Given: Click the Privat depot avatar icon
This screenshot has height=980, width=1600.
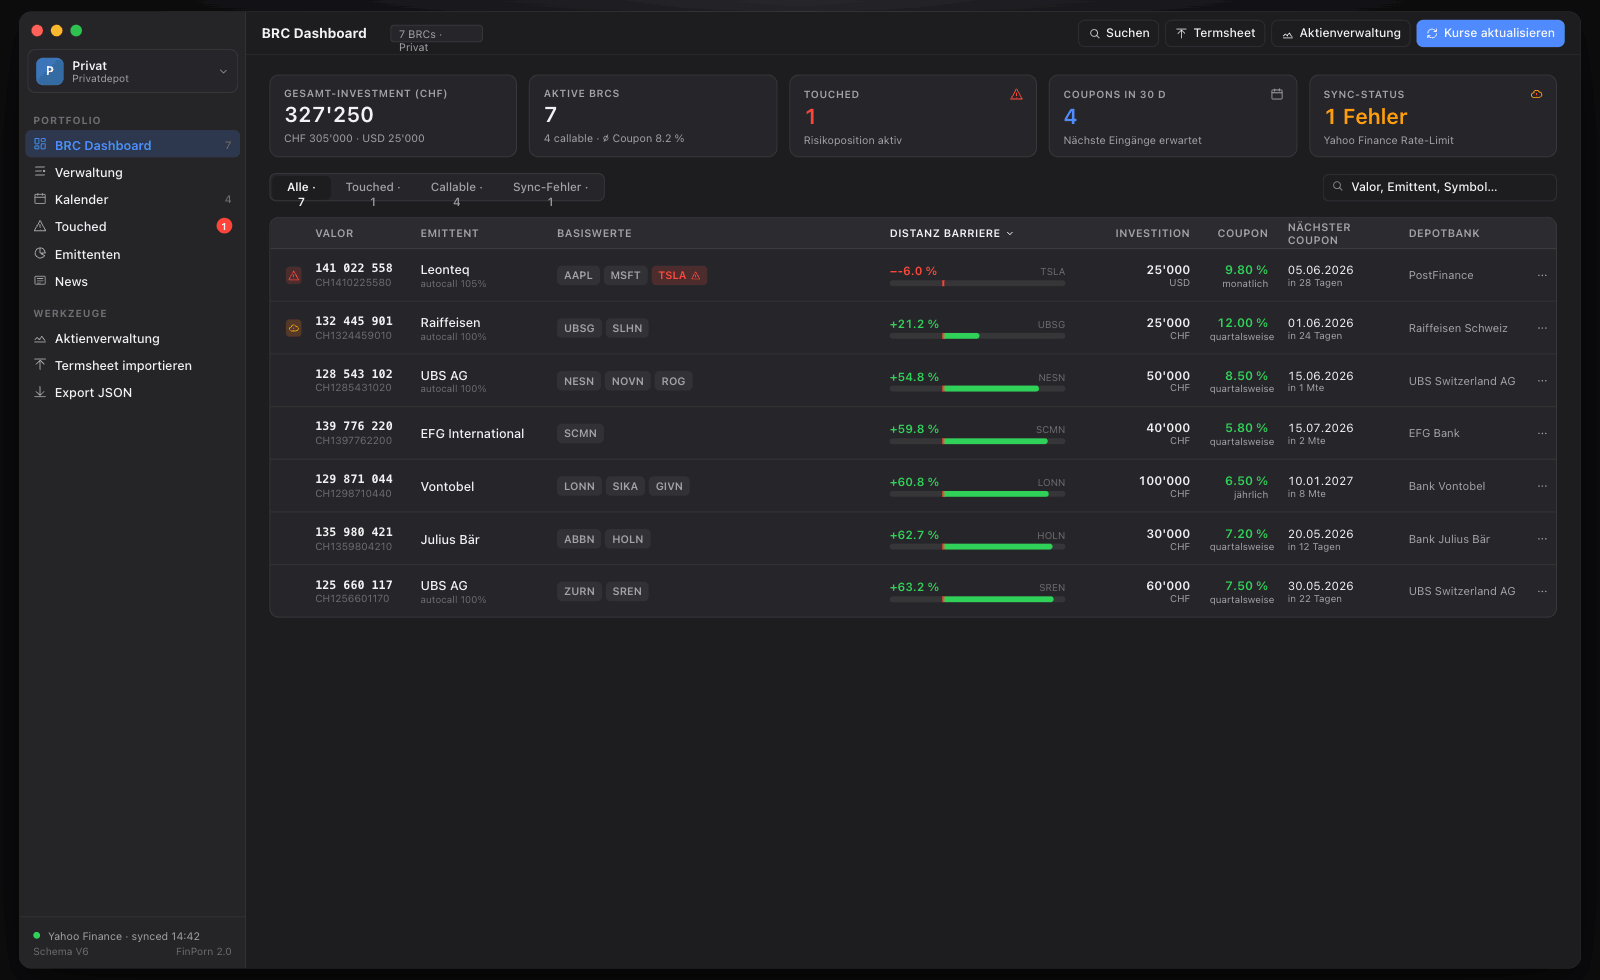Looking at the screenshot, I should pyautogui.click(x=50, y=71).
